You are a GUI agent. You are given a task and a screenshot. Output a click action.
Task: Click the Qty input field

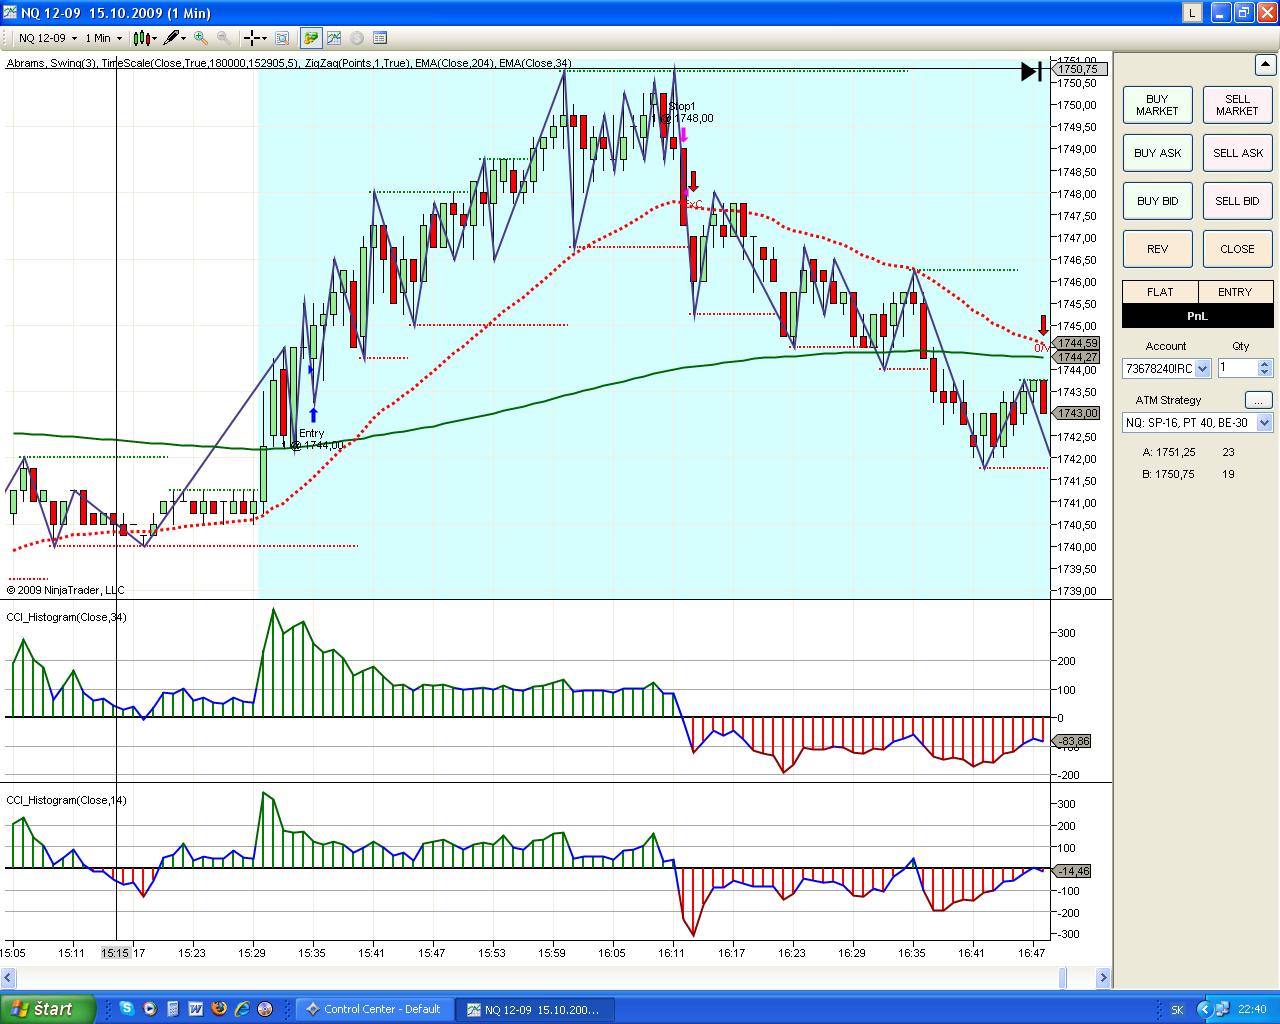[1236, 368]
